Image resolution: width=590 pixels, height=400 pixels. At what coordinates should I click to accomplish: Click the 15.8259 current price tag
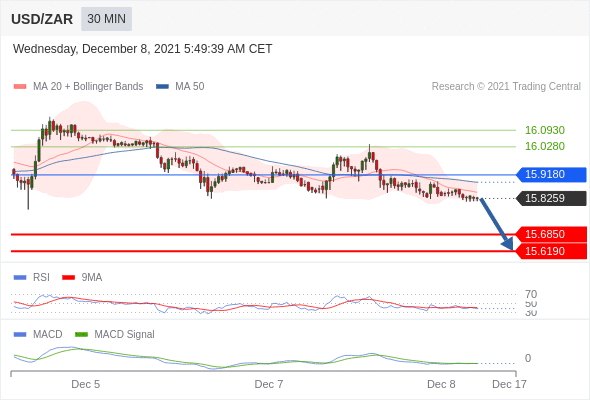[551, 198]
